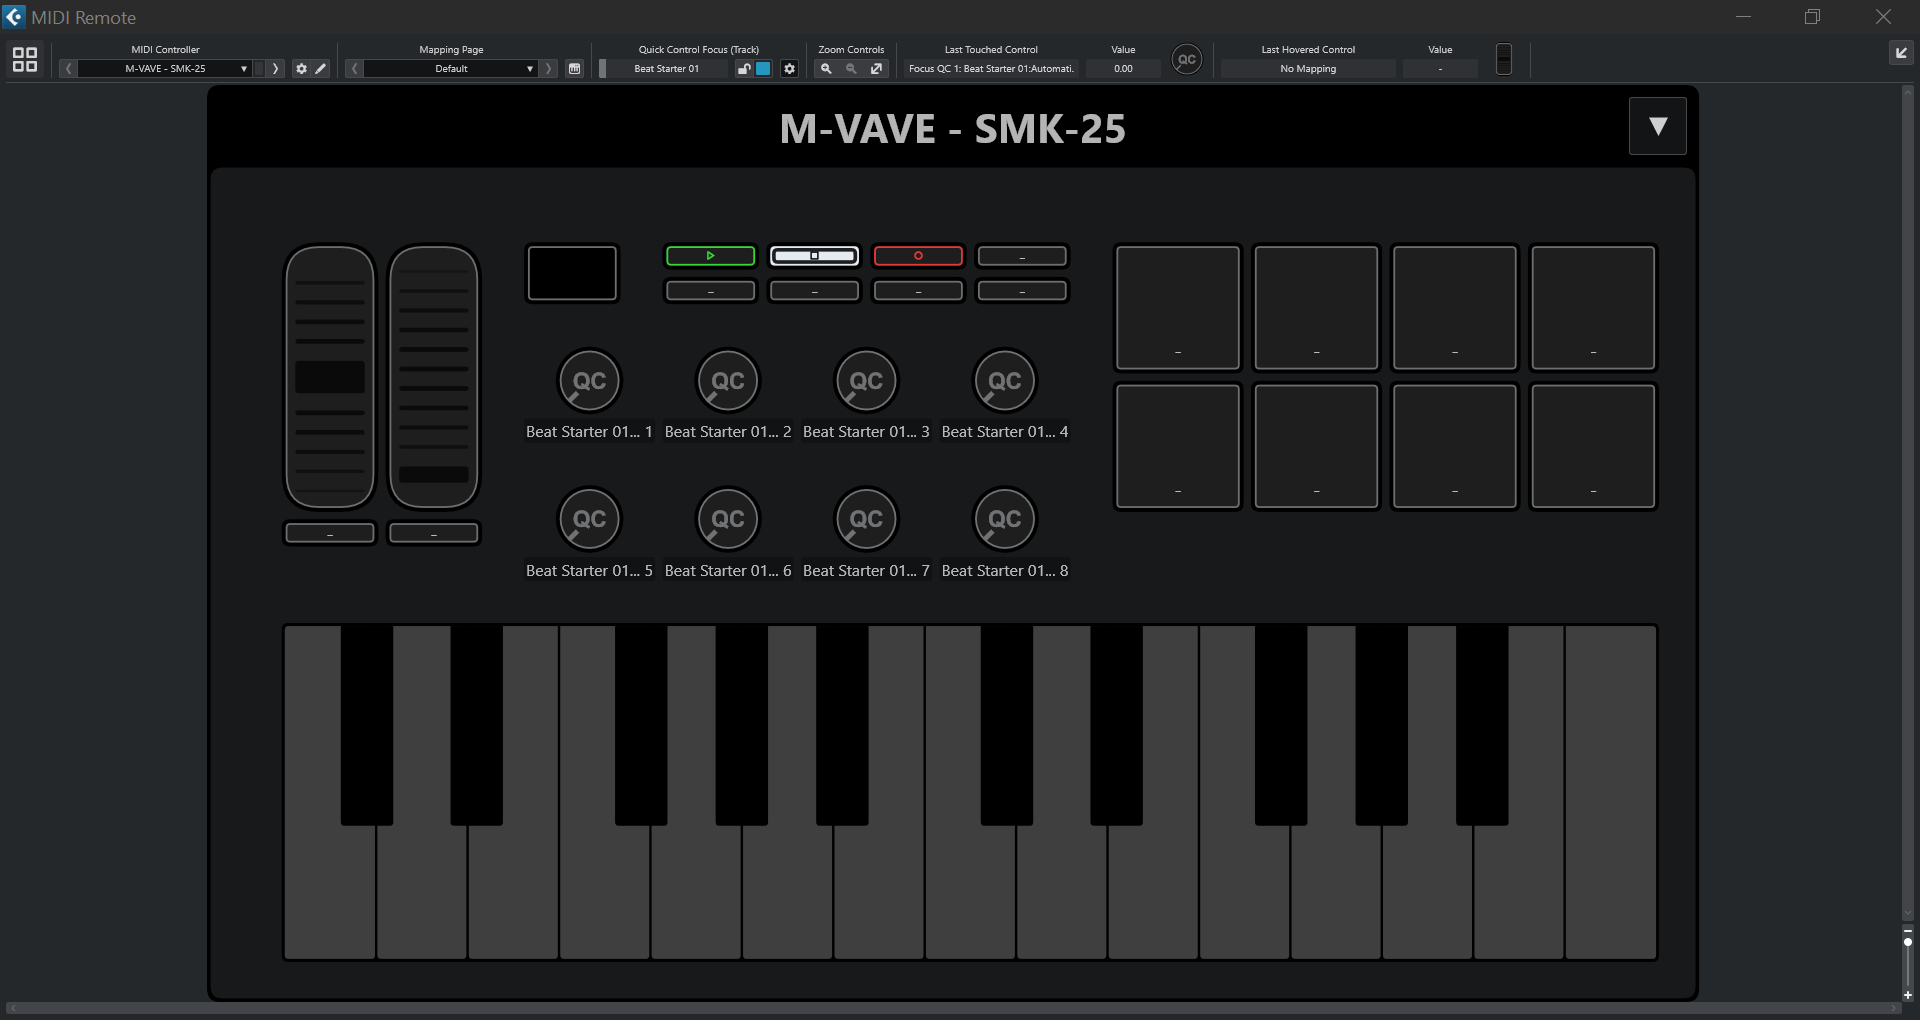Tap the first pad in top row
This screenshot has height=1020, width=1920.
click(x=1178, y=308)
